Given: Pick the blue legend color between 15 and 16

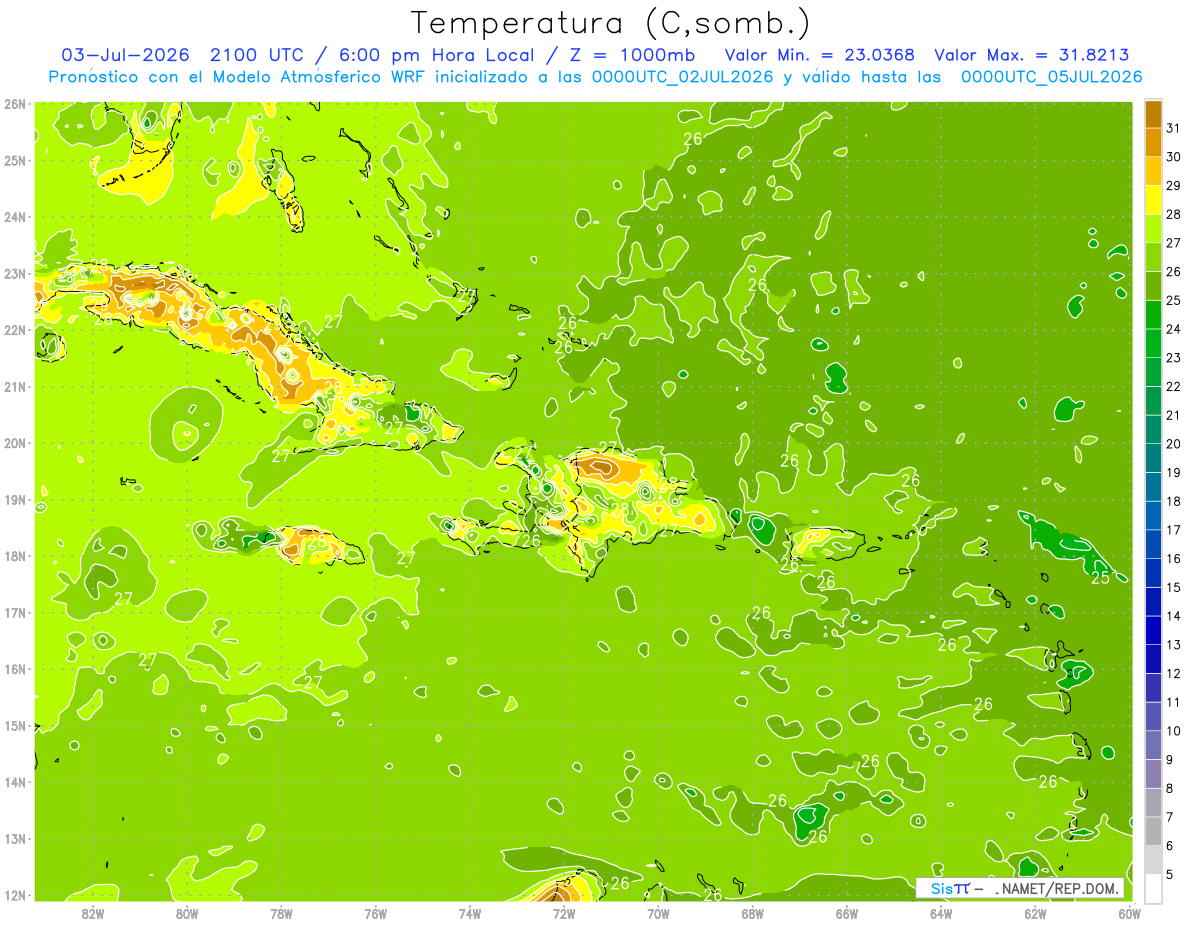Looking at the screenshot, I should click(1153, 573).
